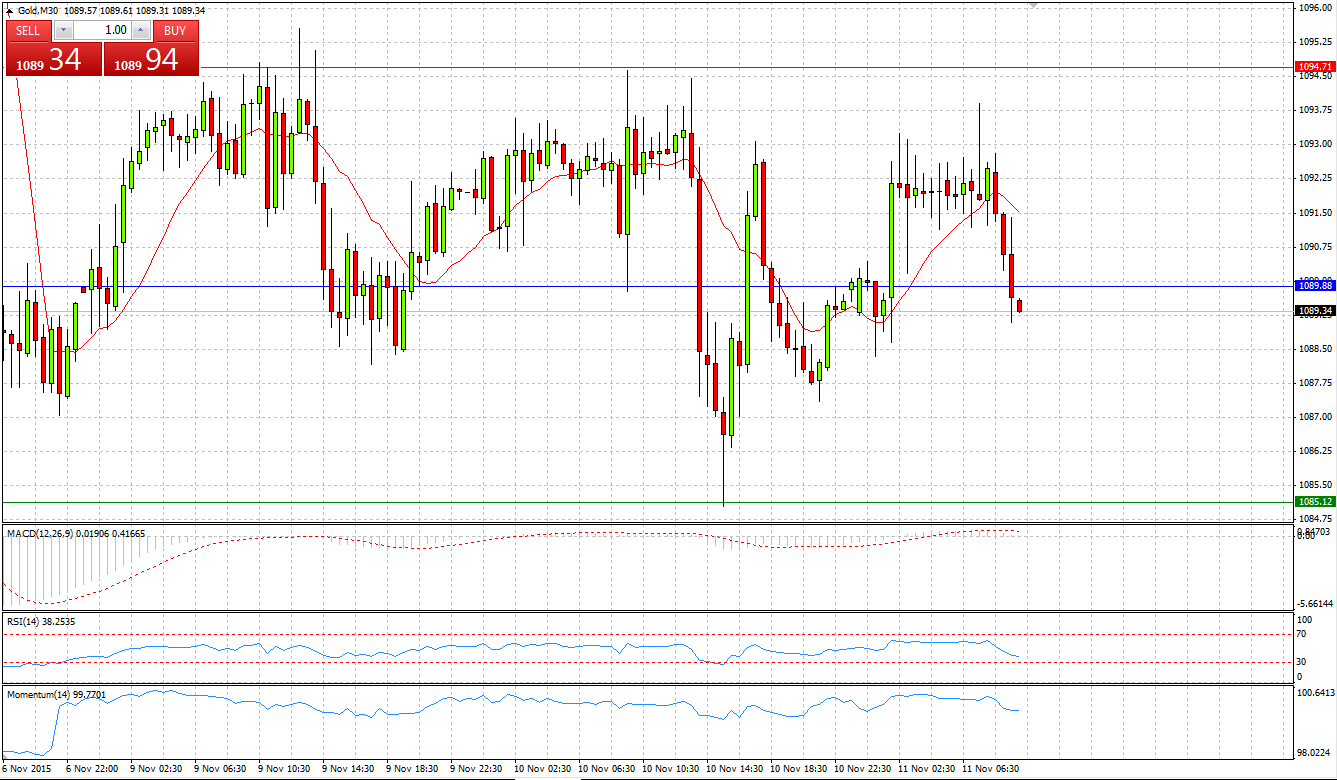
Task: Click the SELL button
Action: pyautogui.click(x=28, y=30)
